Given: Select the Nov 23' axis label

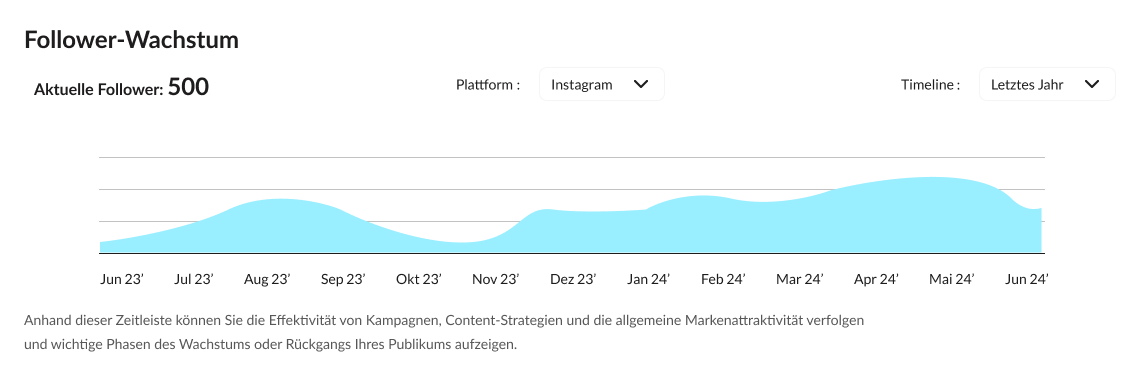Looking at the screenshot, I should 496,279.
